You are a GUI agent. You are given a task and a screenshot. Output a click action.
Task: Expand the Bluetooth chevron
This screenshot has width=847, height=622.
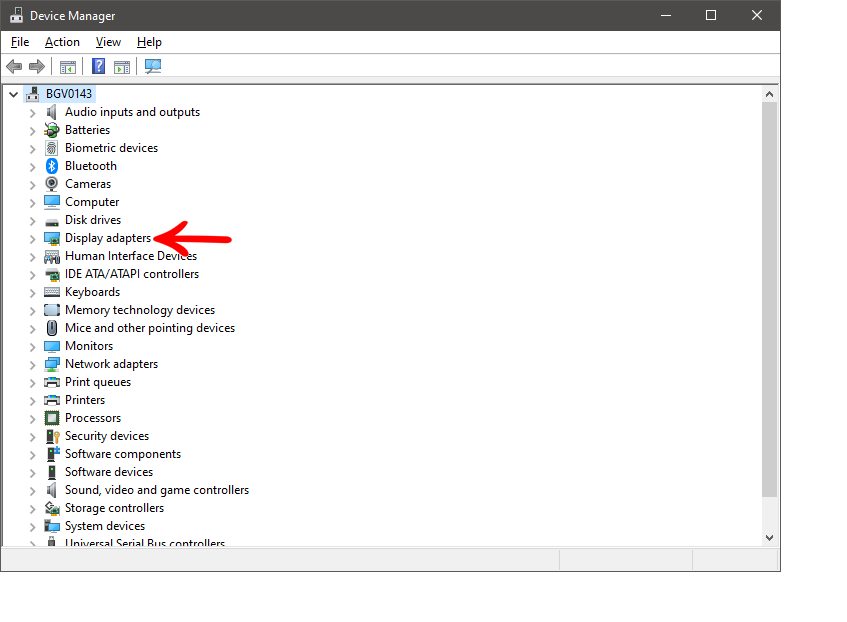point(32,166)
